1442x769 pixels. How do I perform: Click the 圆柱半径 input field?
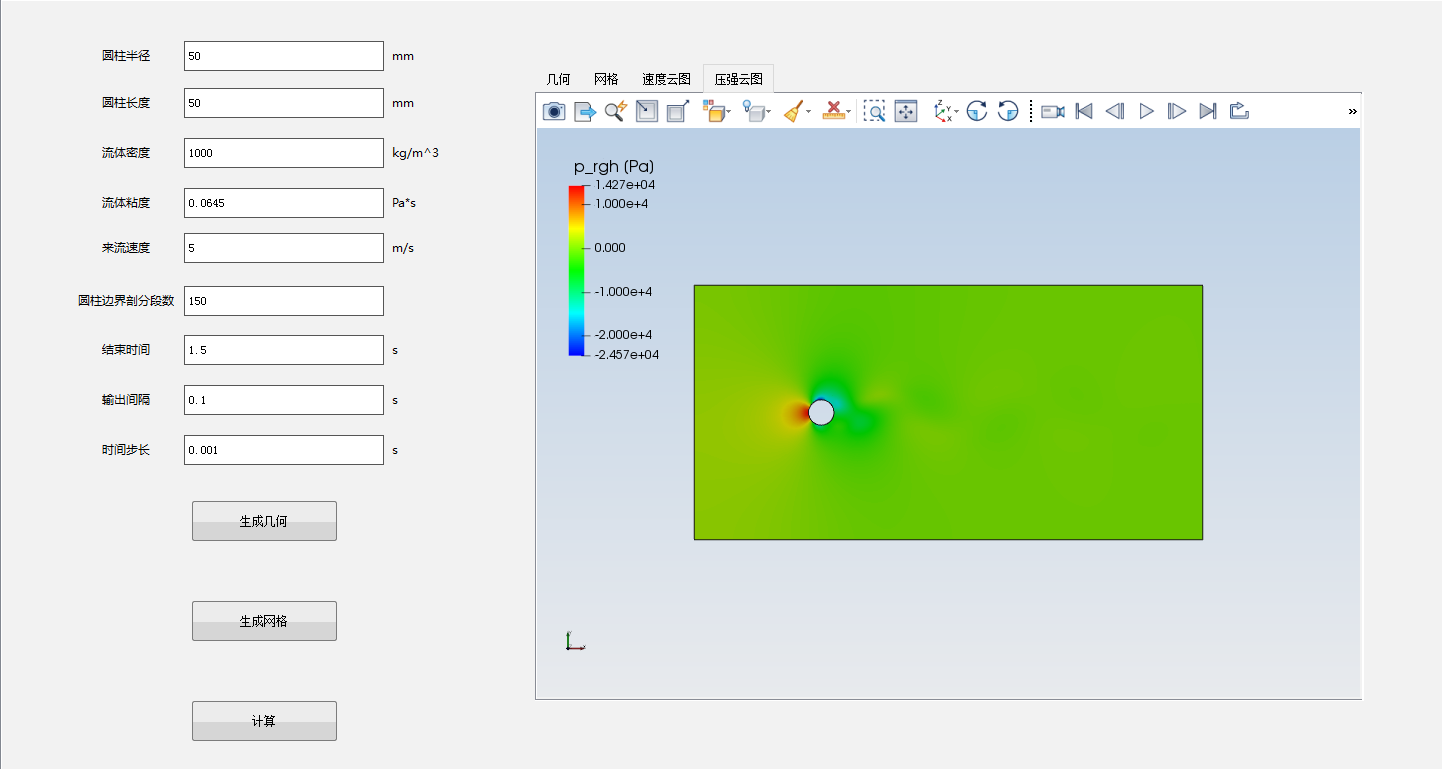[x=284, y=56]
